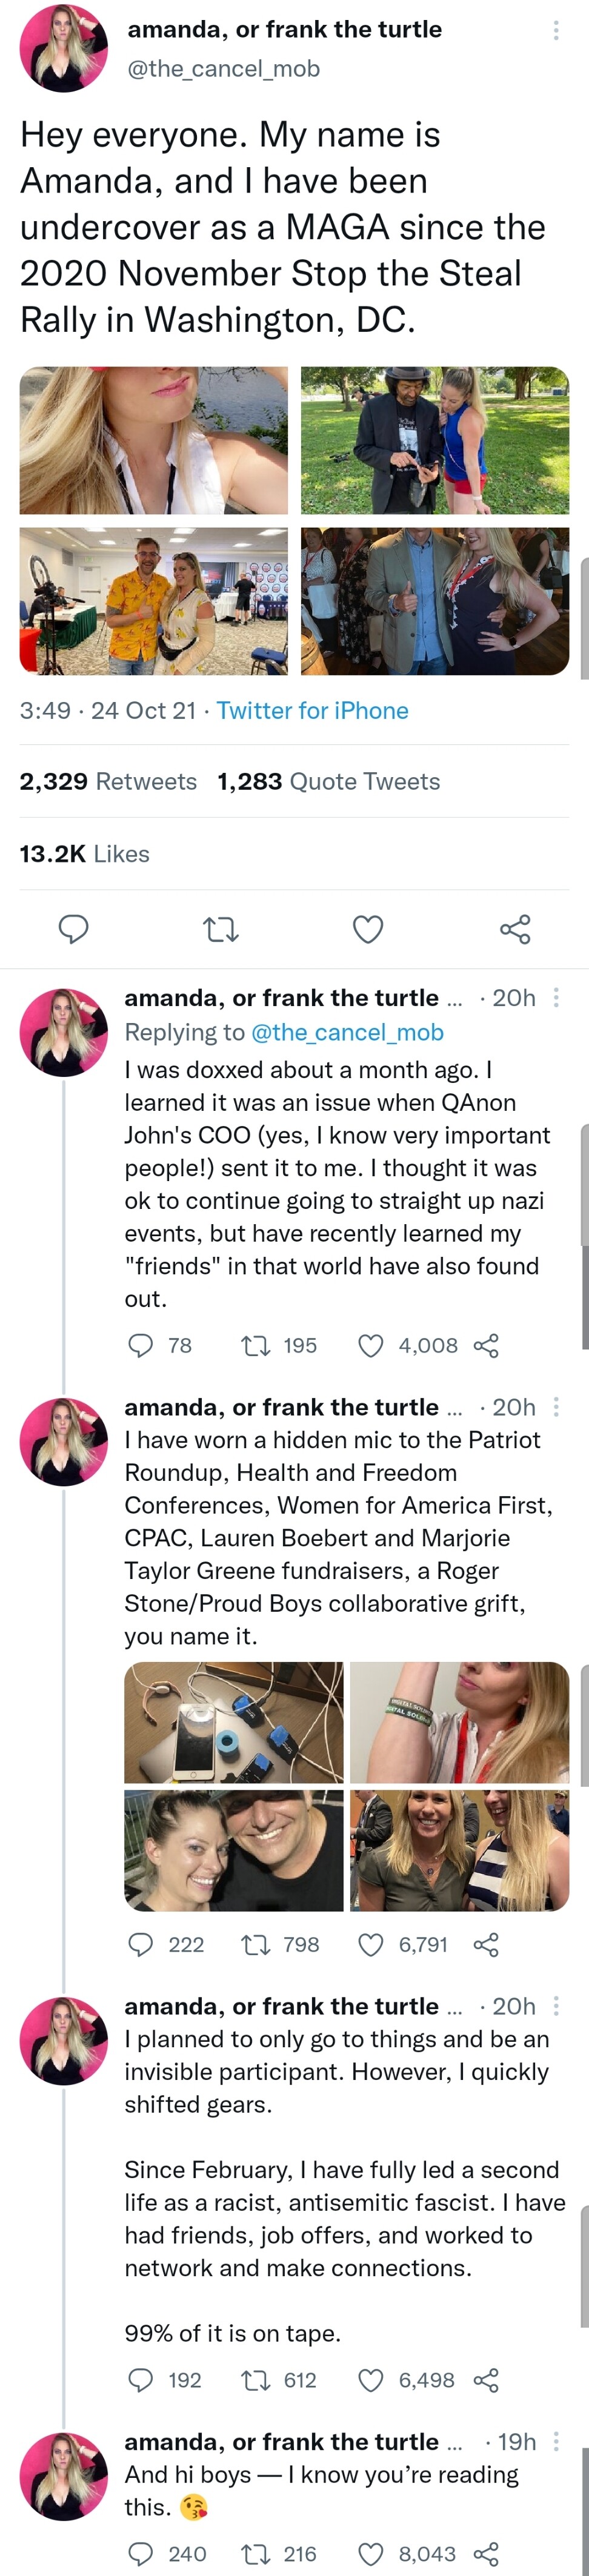Open the recording equipment photo
The width and height of the screenshot is (589, 2576).
pos(233,1722)
